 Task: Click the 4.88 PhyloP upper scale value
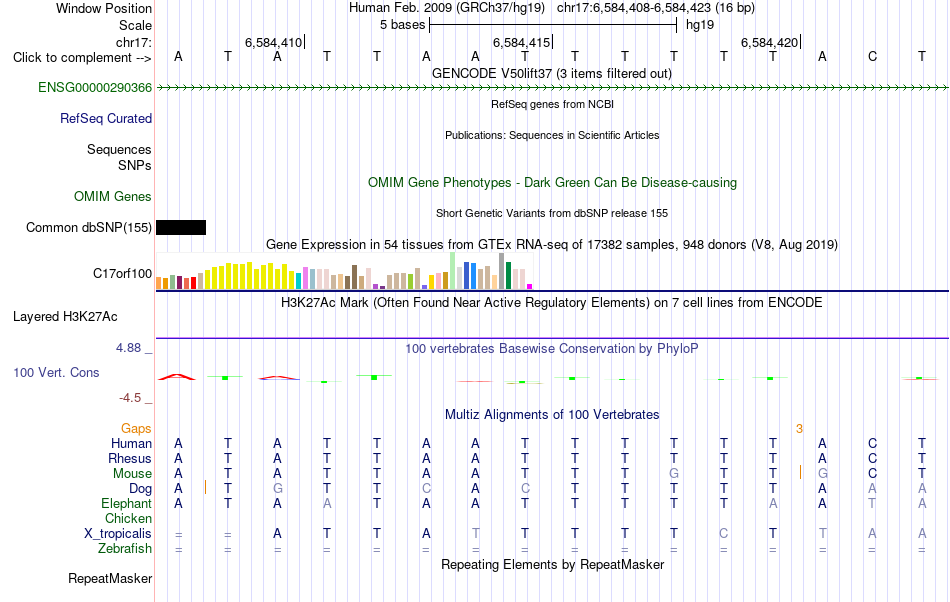(x=128, y=348)
